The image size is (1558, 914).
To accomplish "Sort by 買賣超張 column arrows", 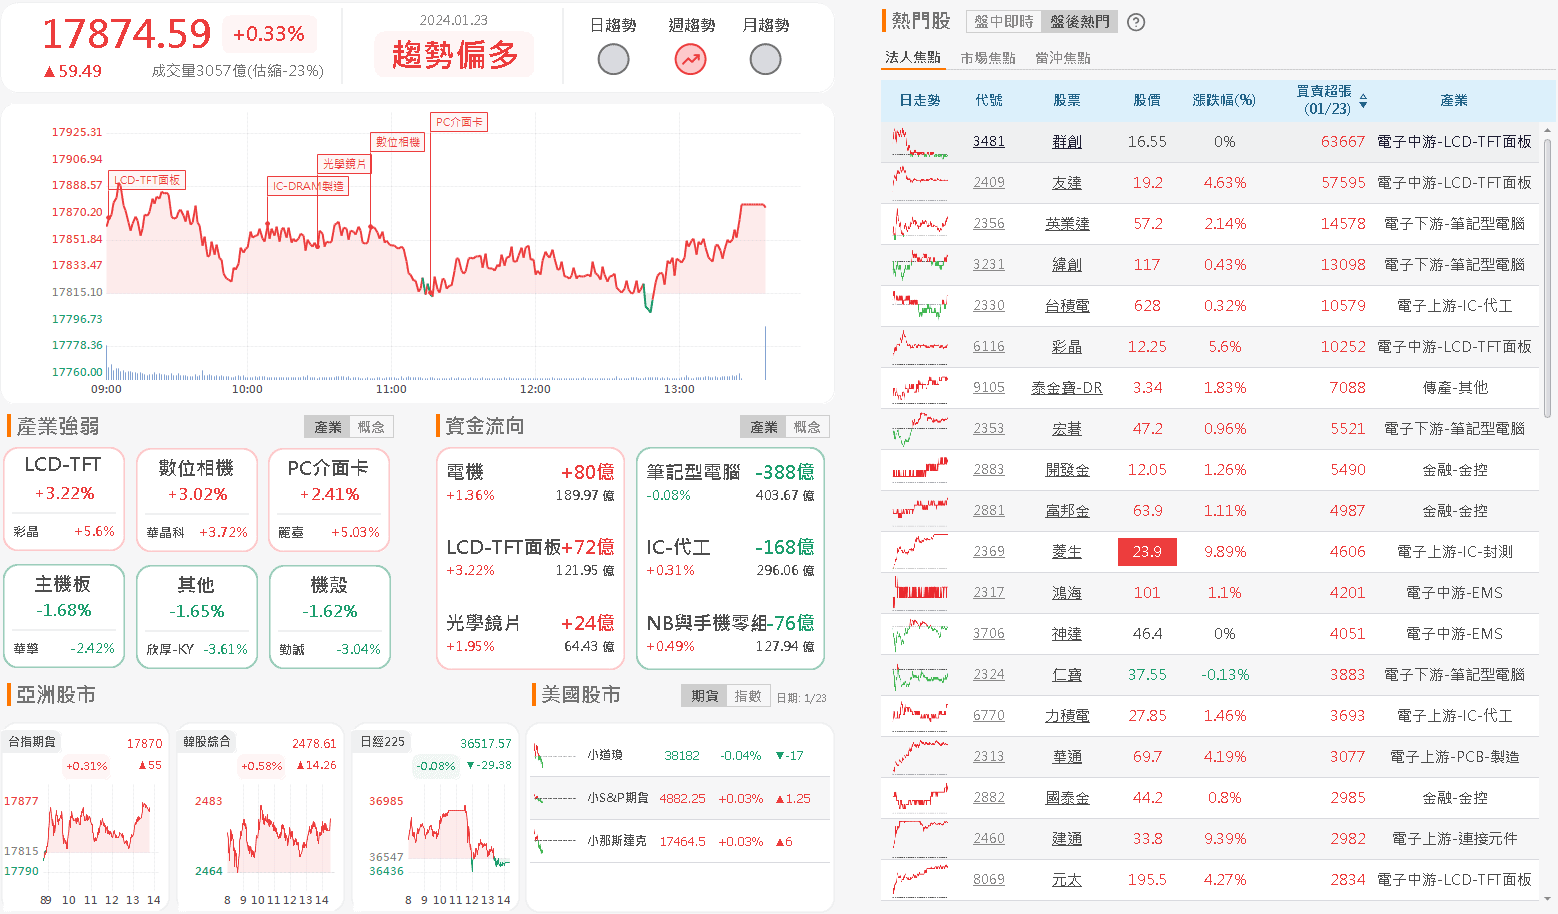I will (x=1363, y=101).
